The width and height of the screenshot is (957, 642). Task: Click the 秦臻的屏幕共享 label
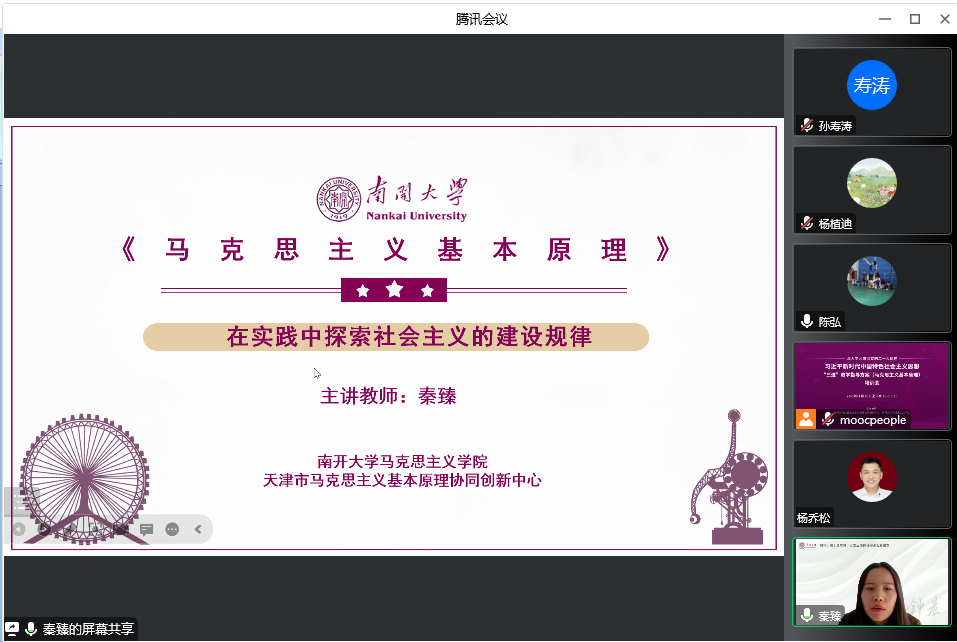pos(87,629)
